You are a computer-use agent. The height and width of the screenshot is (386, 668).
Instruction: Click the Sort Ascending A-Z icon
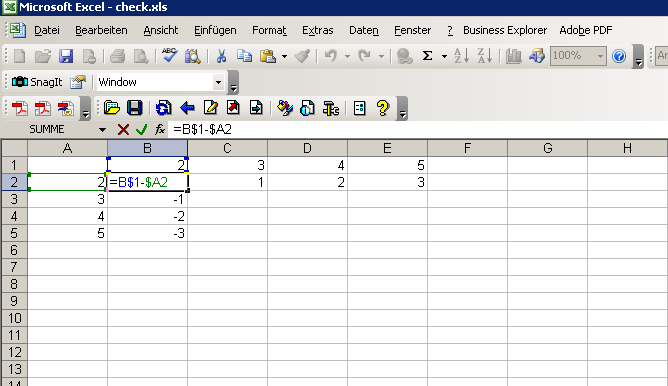[x=461, y=56]
